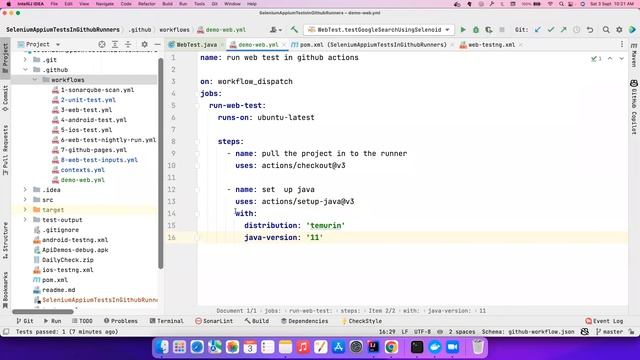Viewport: 640px width, 360px height.
Task: Open the Maven tool window
Action: pos(634,55)
